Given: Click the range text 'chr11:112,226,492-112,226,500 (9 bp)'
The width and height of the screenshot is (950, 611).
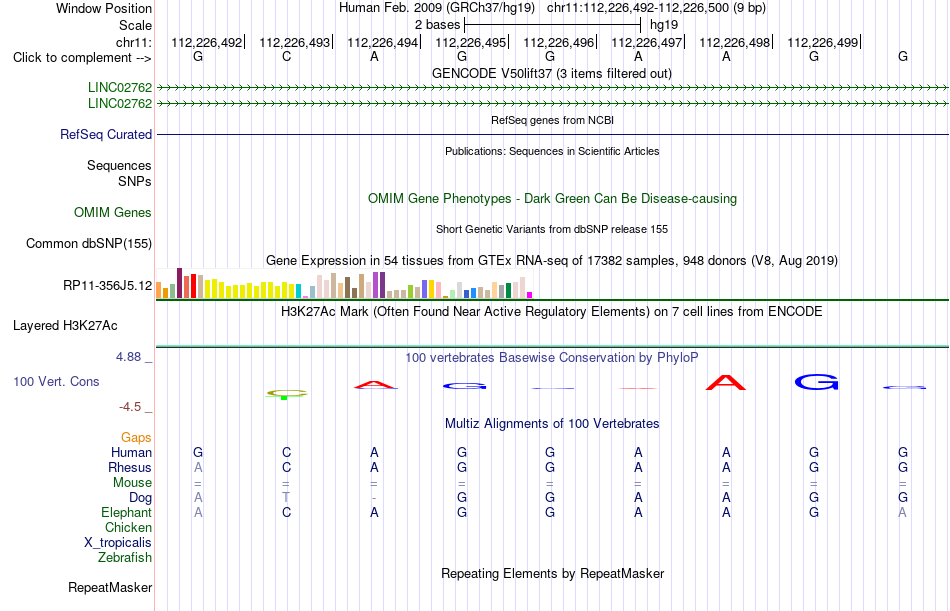Looking at the screenshot, I should (656, 8).
